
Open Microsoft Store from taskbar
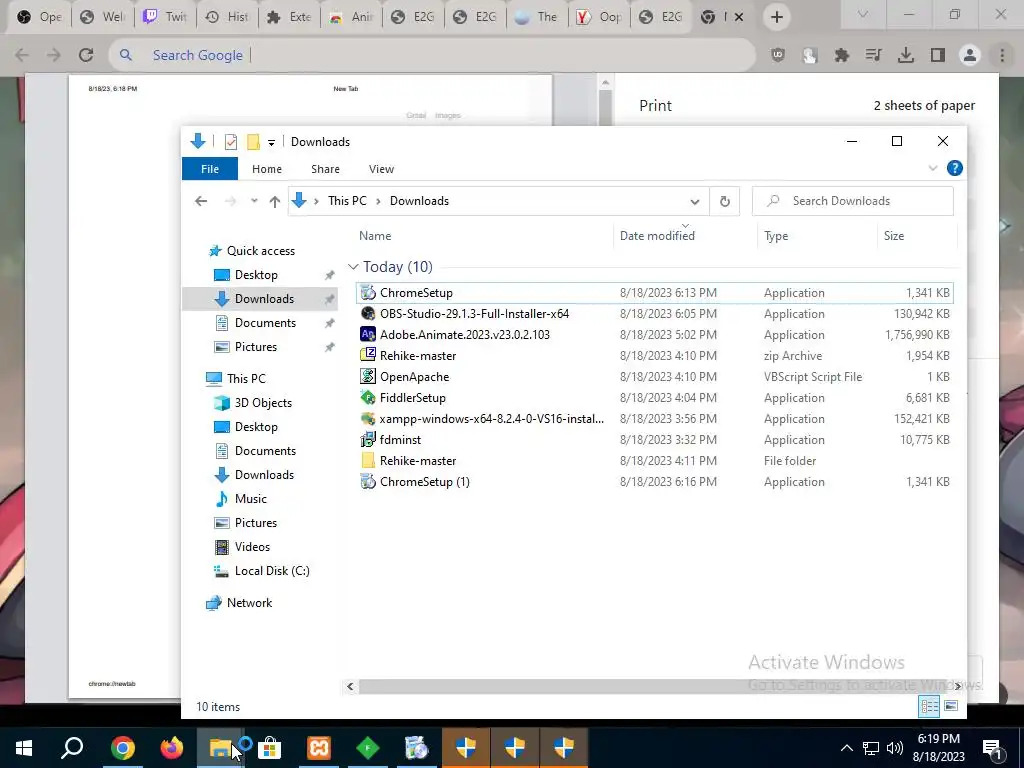click(269, 747)
